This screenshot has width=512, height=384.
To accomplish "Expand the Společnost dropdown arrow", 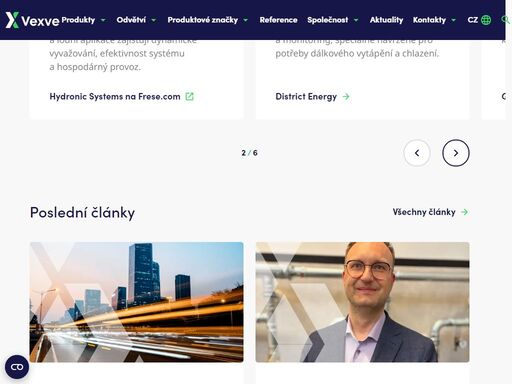I will [356, 20].
